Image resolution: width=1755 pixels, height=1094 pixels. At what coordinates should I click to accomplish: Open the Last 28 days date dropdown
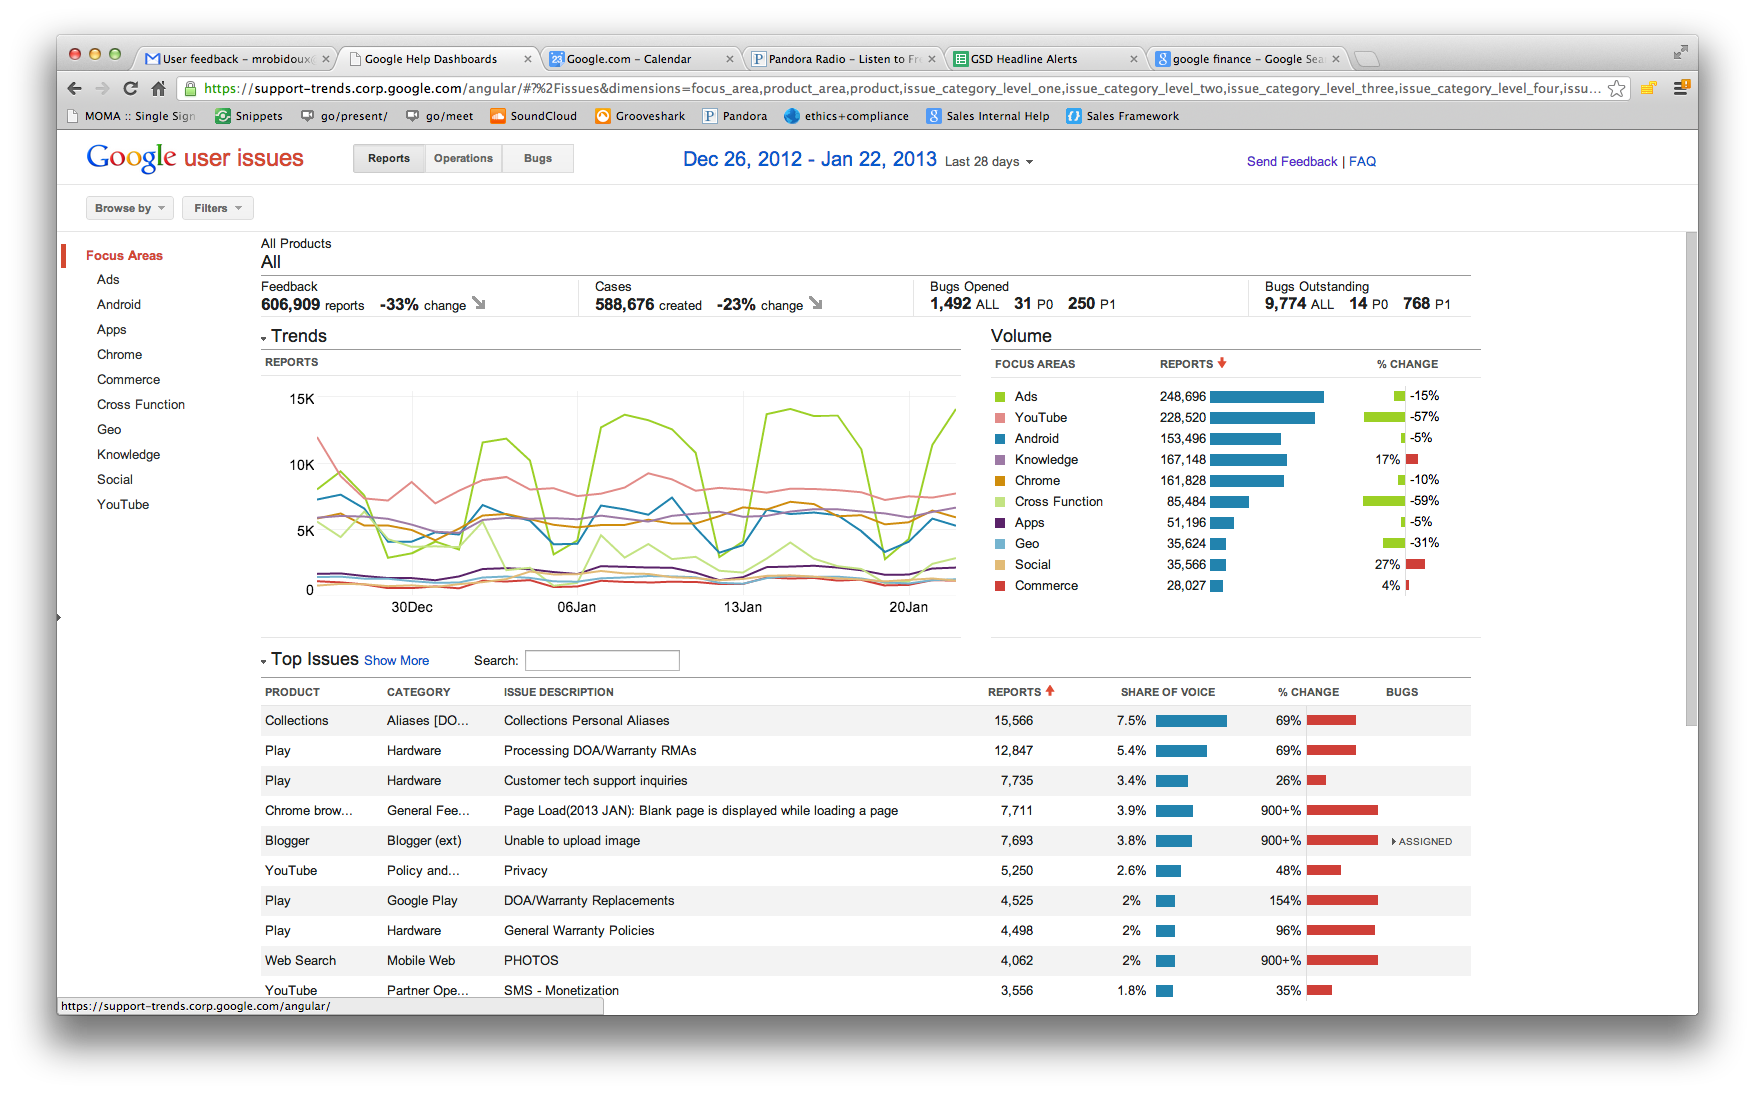(x=988, y=162)
